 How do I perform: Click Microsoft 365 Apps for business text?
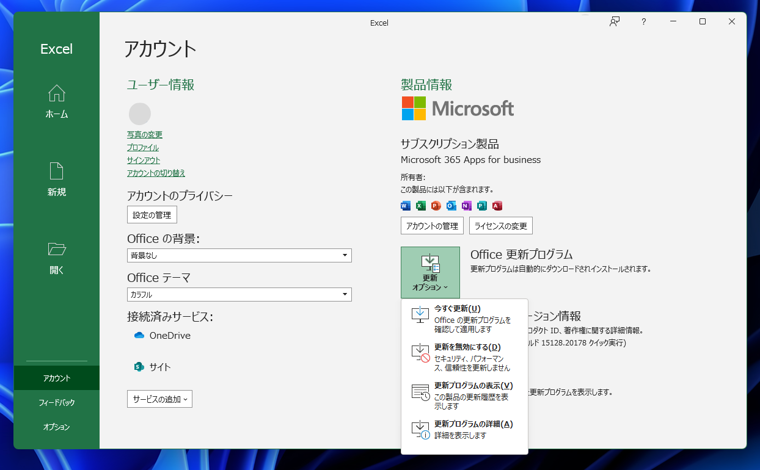pos(471,159)
